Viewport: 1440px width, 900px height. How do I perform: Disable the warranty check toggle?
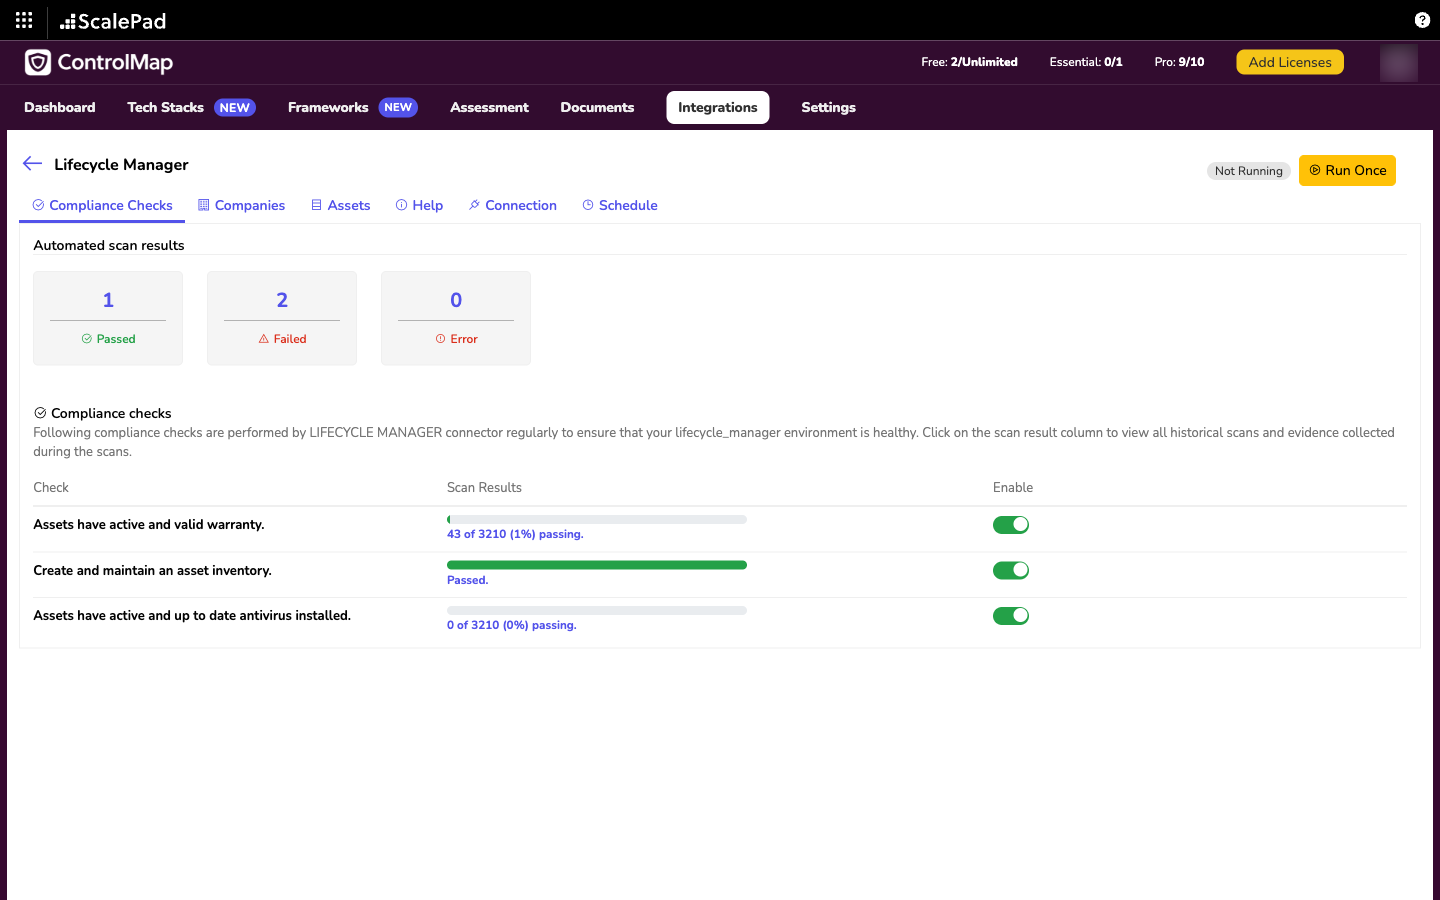click(x=1011, y=525)
